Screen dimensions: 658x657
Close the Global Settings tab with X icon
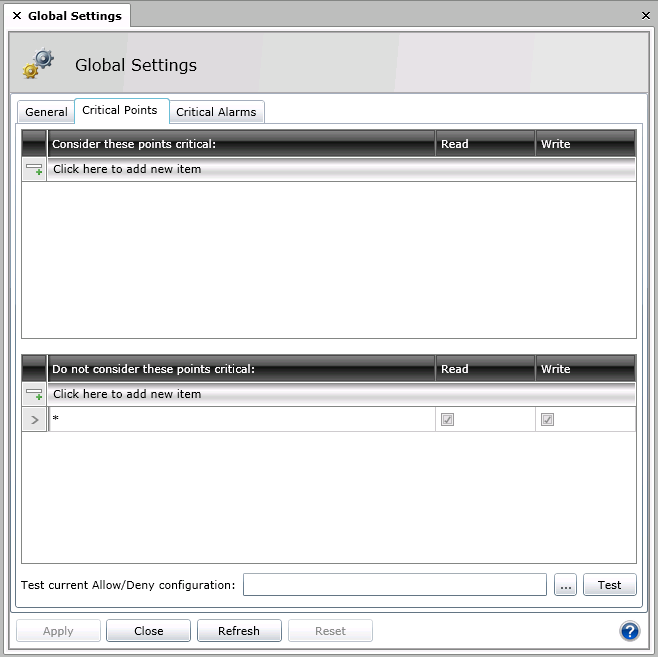tap(16, 16)
